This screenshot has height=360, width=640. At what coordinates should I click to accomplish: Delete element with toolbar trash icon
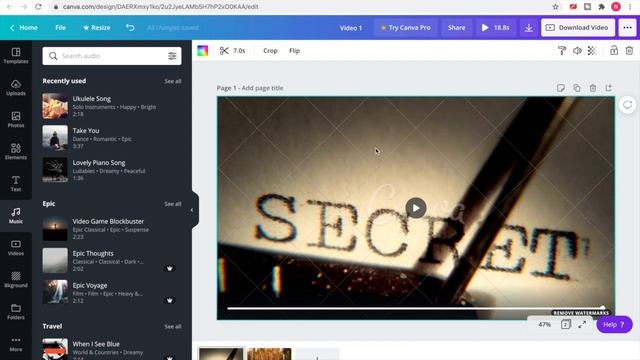pos(629,51)
